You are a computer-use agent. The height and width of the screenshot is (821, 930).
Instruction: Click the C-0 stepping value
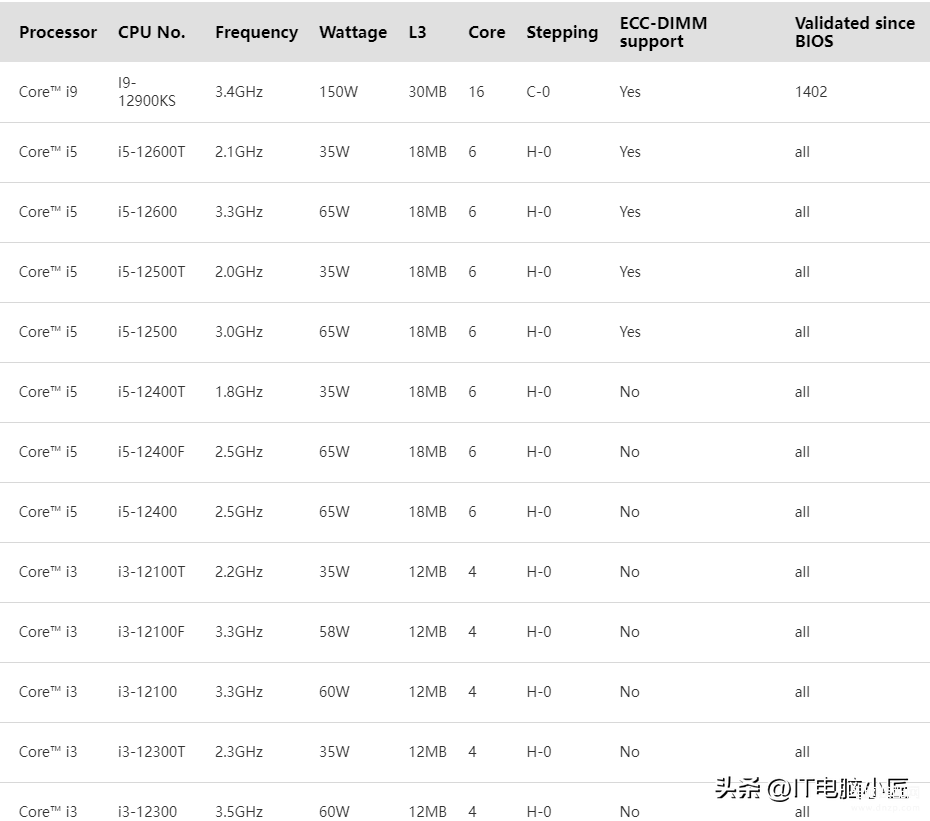tap(538, 92)
